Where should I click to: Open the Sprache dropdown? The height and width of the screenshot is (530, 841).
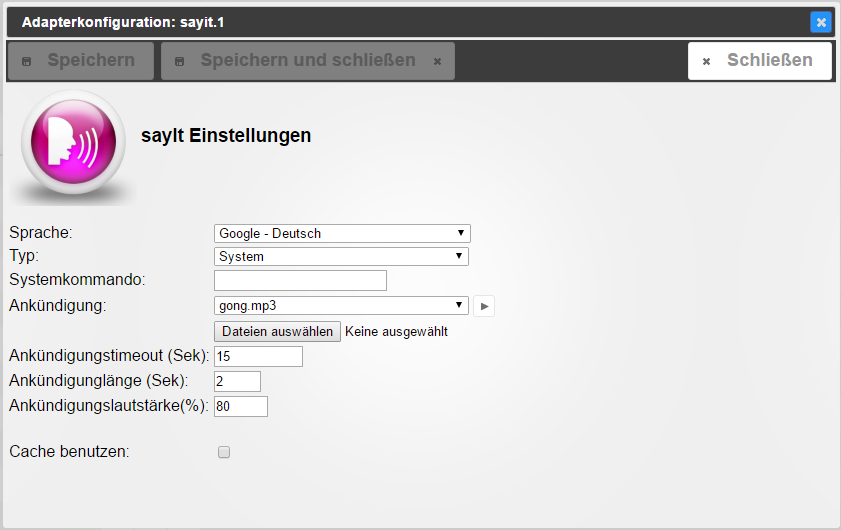pos(342,233)
